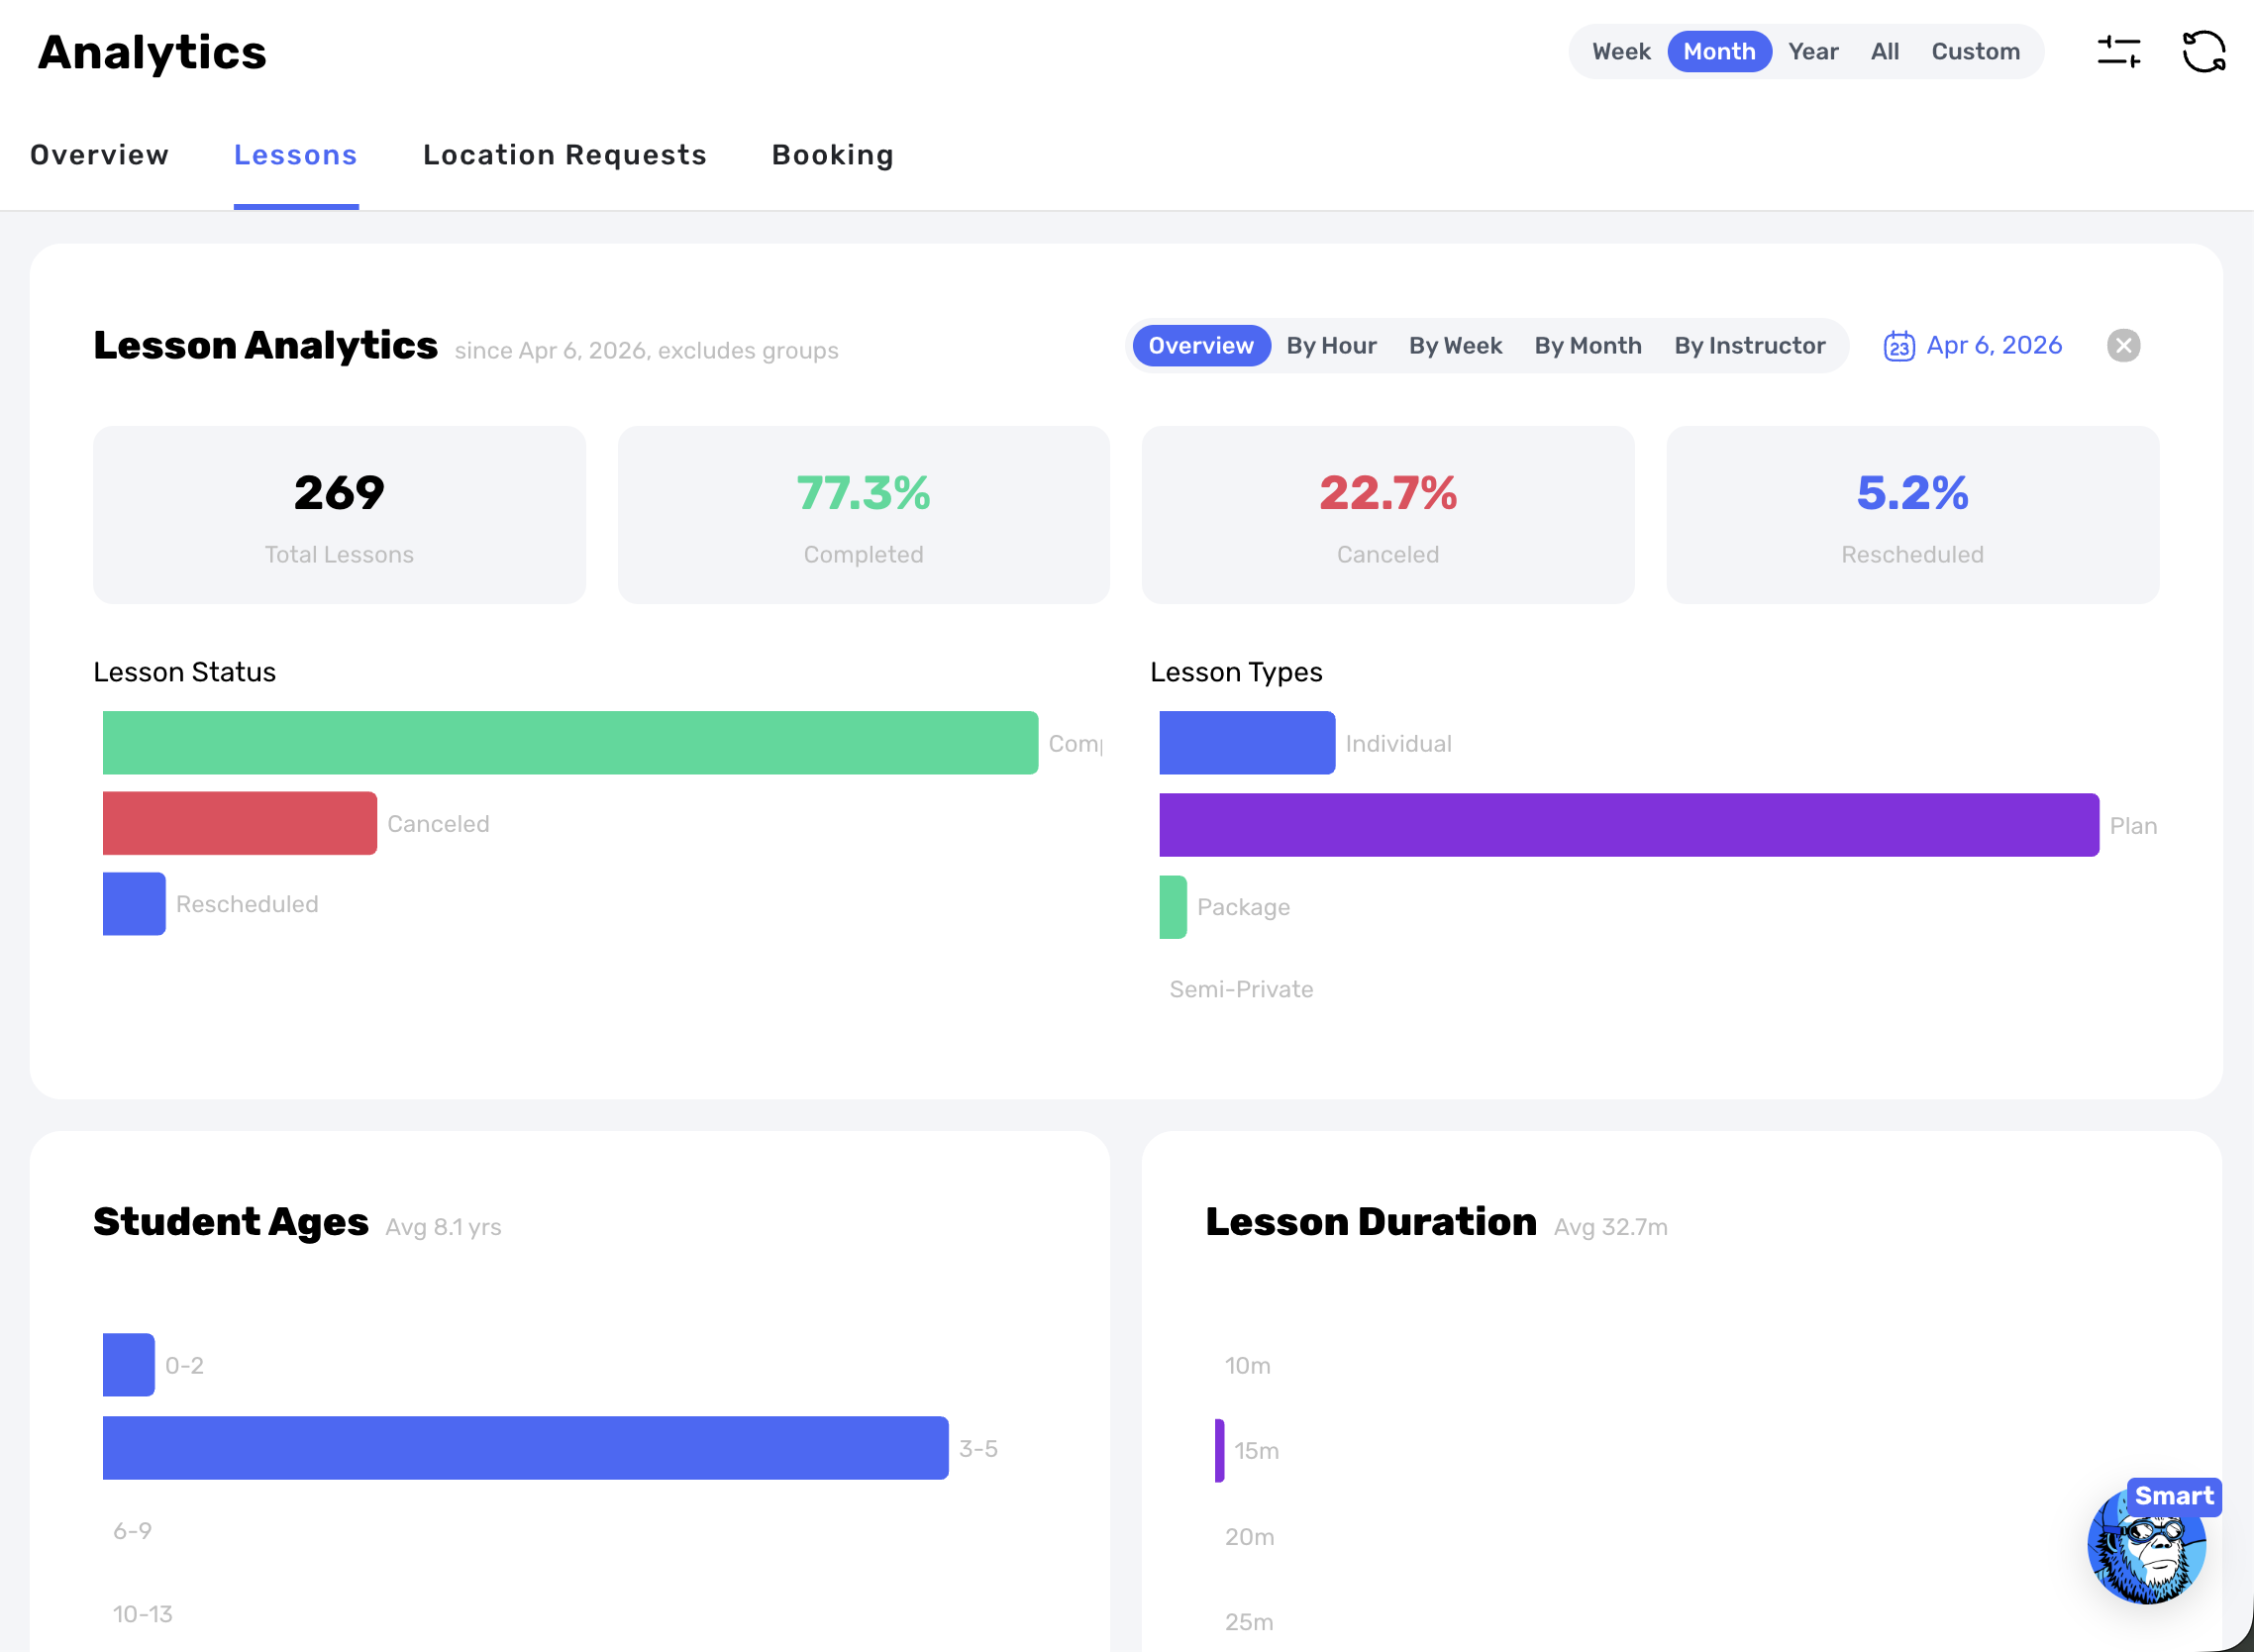Click the purple Plan lesson type bar
Screen dimensions: 2254x1652
[1629, 825]
